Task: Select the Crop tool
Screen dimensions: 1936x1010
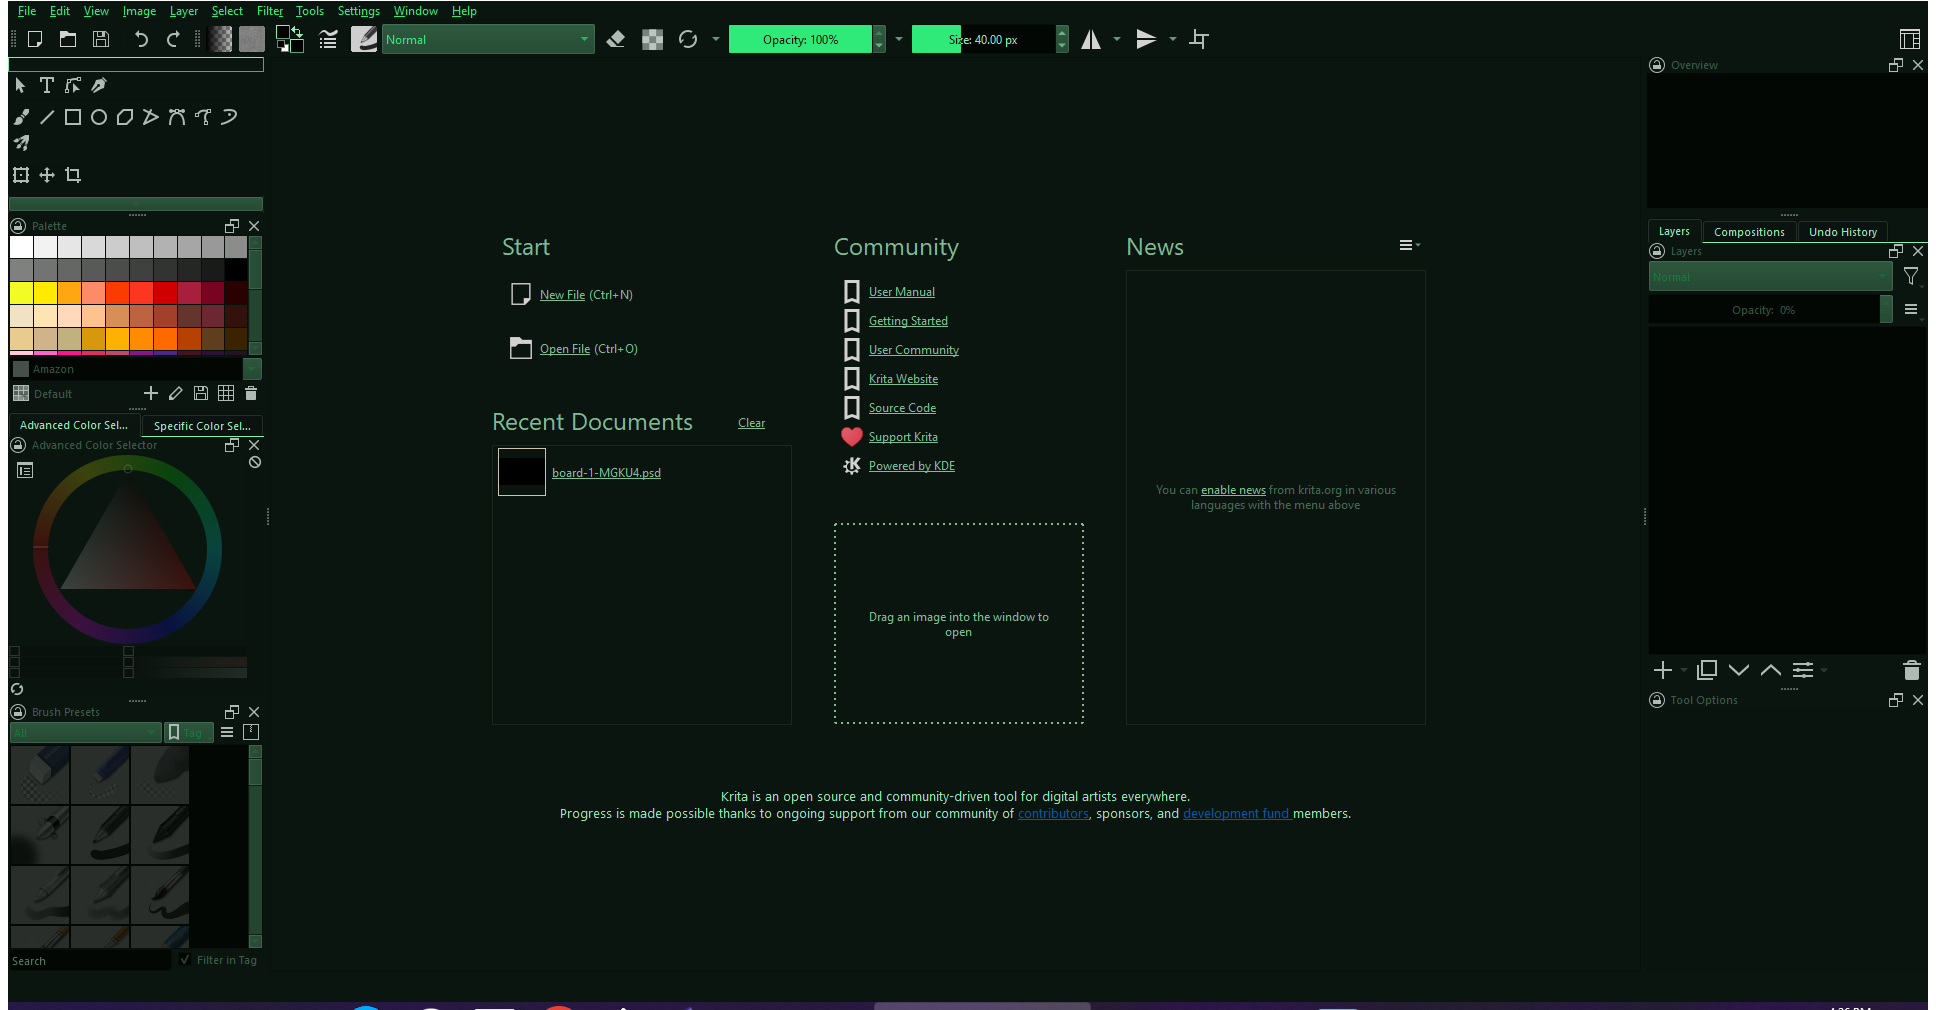Action: pos(73,175)
